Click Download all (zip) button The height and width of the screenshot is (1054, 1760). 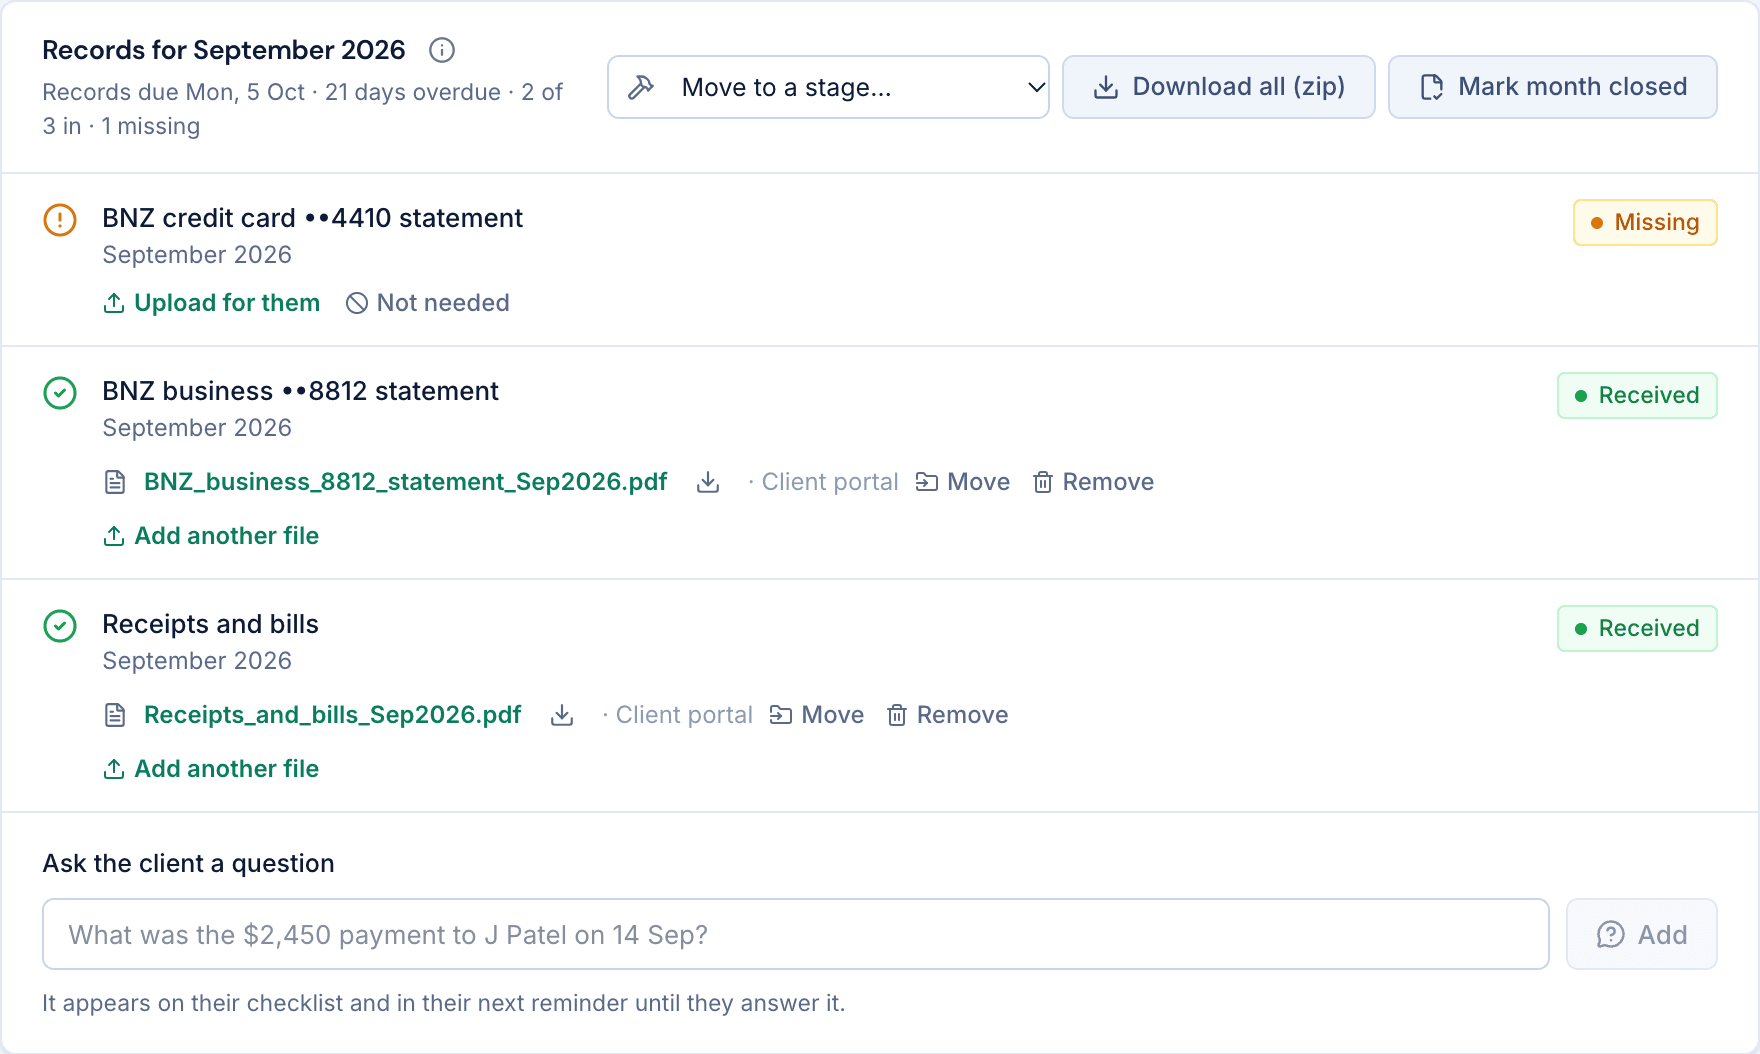click(1218, 87)
